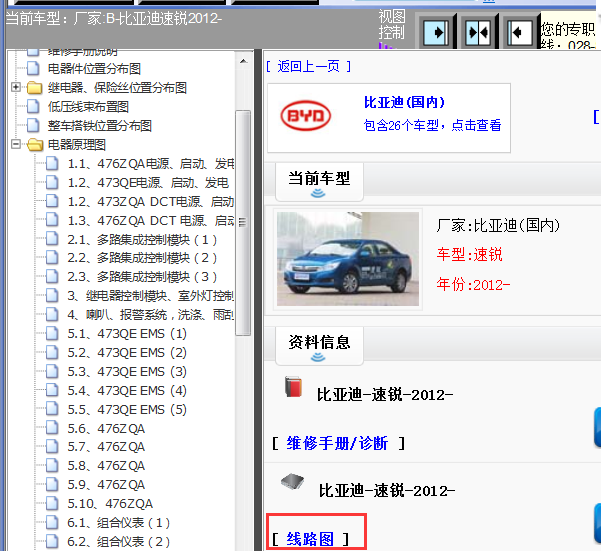This screenshot has height=551, width=601.
Task: Click the blue BYD car thumbnail
Action: coord(348,259)
